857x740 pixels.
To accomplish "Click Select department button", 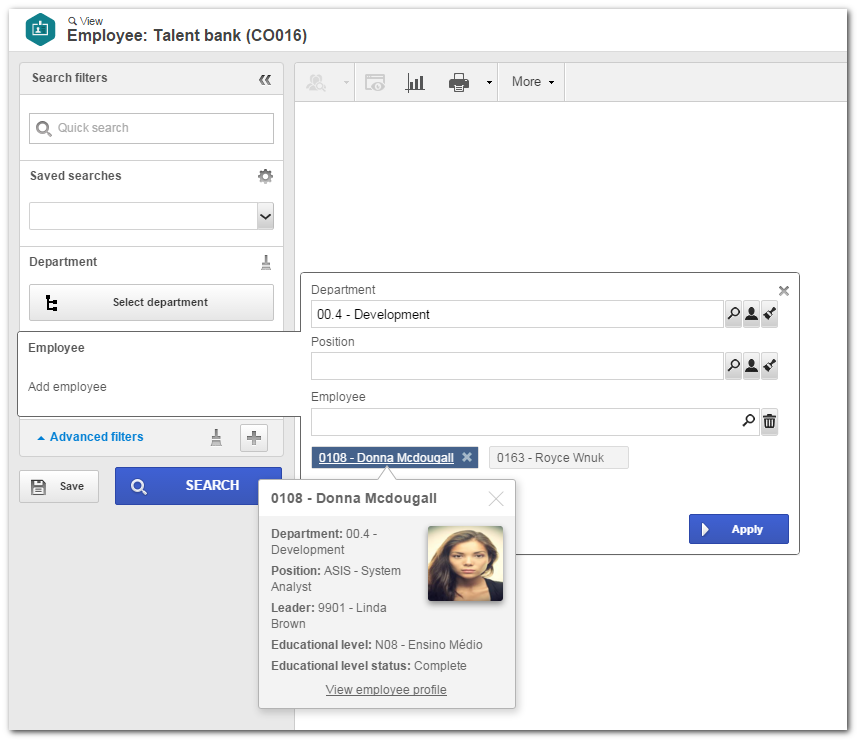I will click(151, 302).
